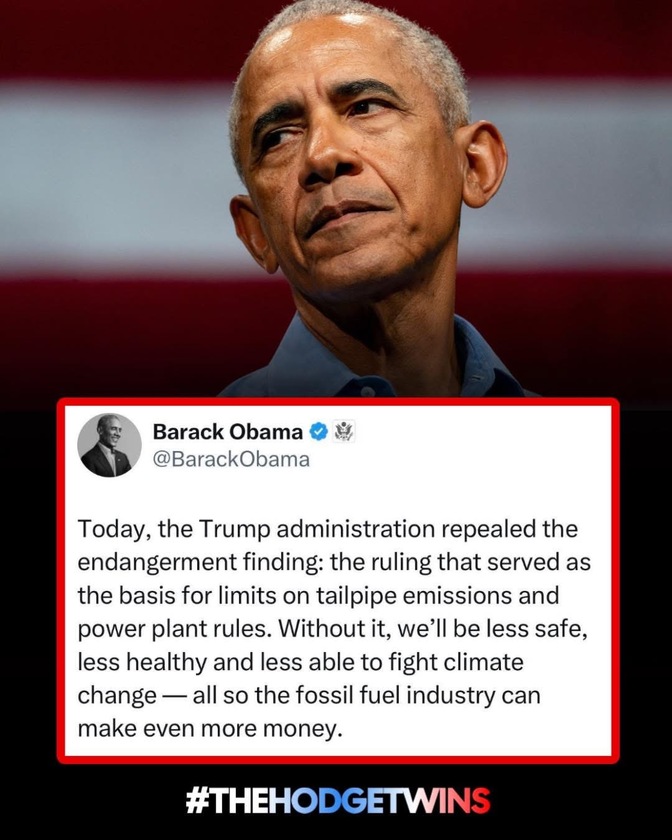Click the government seal badge icon
The image size is (672, 840).
coord(344,431)
